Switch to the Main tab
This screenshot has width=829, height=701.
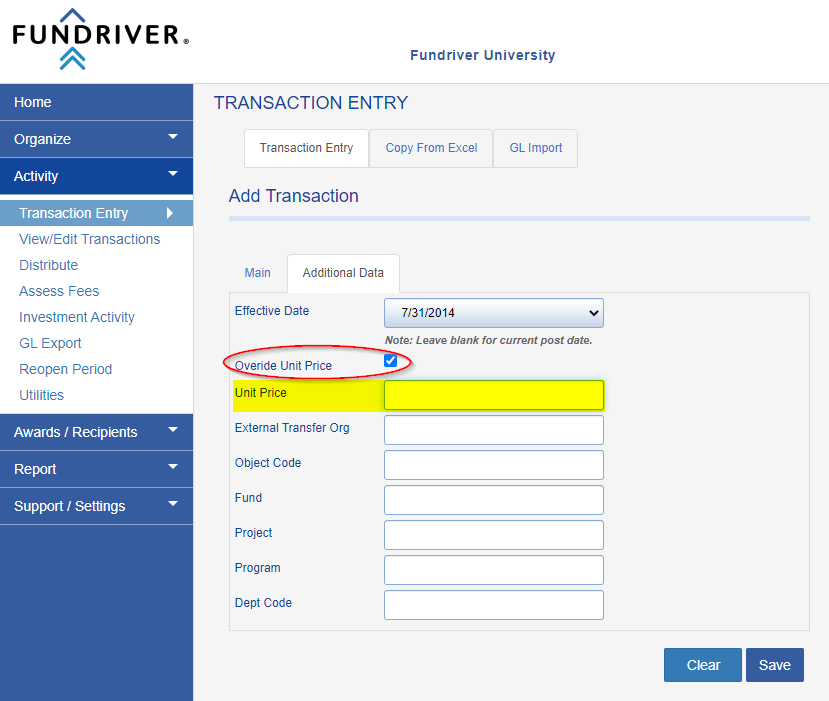point(257,273)
